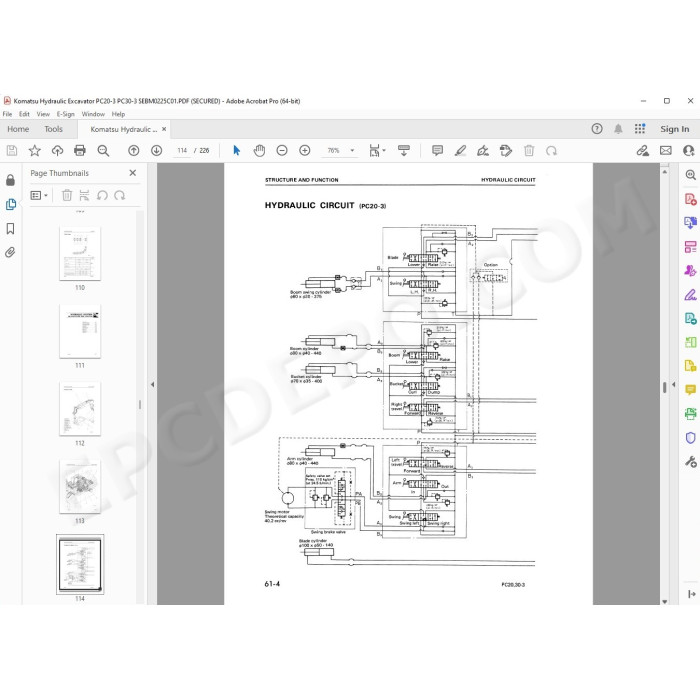Open Protect shield tool in right pane
The image size is (700, 700).
click(690, 438)
